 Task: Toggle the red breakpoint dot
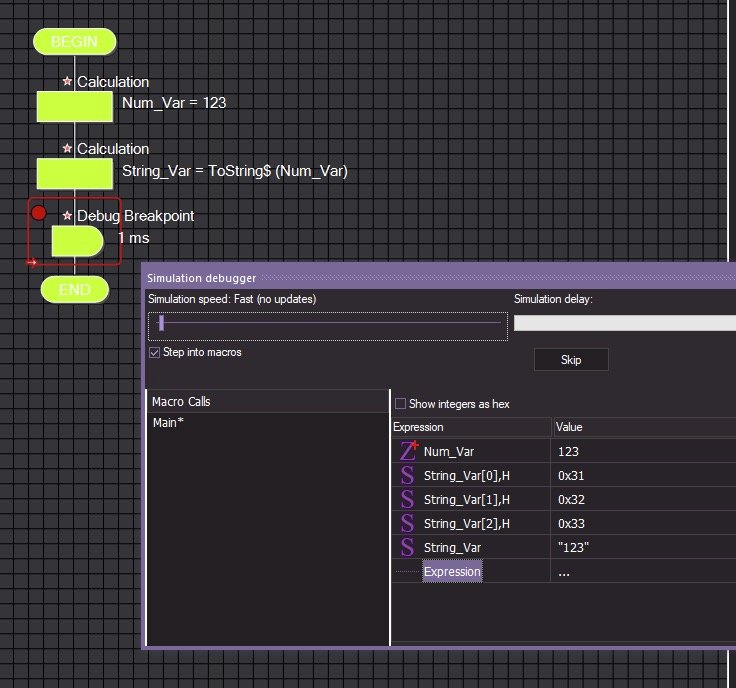coord(39,213)
